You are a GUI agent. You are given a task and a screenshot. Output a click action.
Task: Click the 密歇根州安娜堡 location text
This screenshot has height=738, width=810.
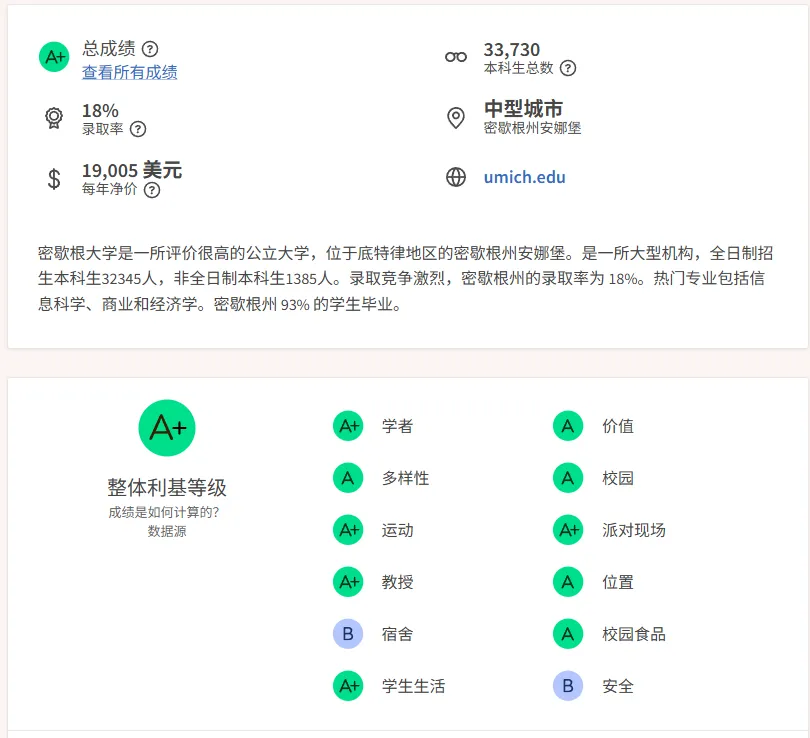(533, 128)
